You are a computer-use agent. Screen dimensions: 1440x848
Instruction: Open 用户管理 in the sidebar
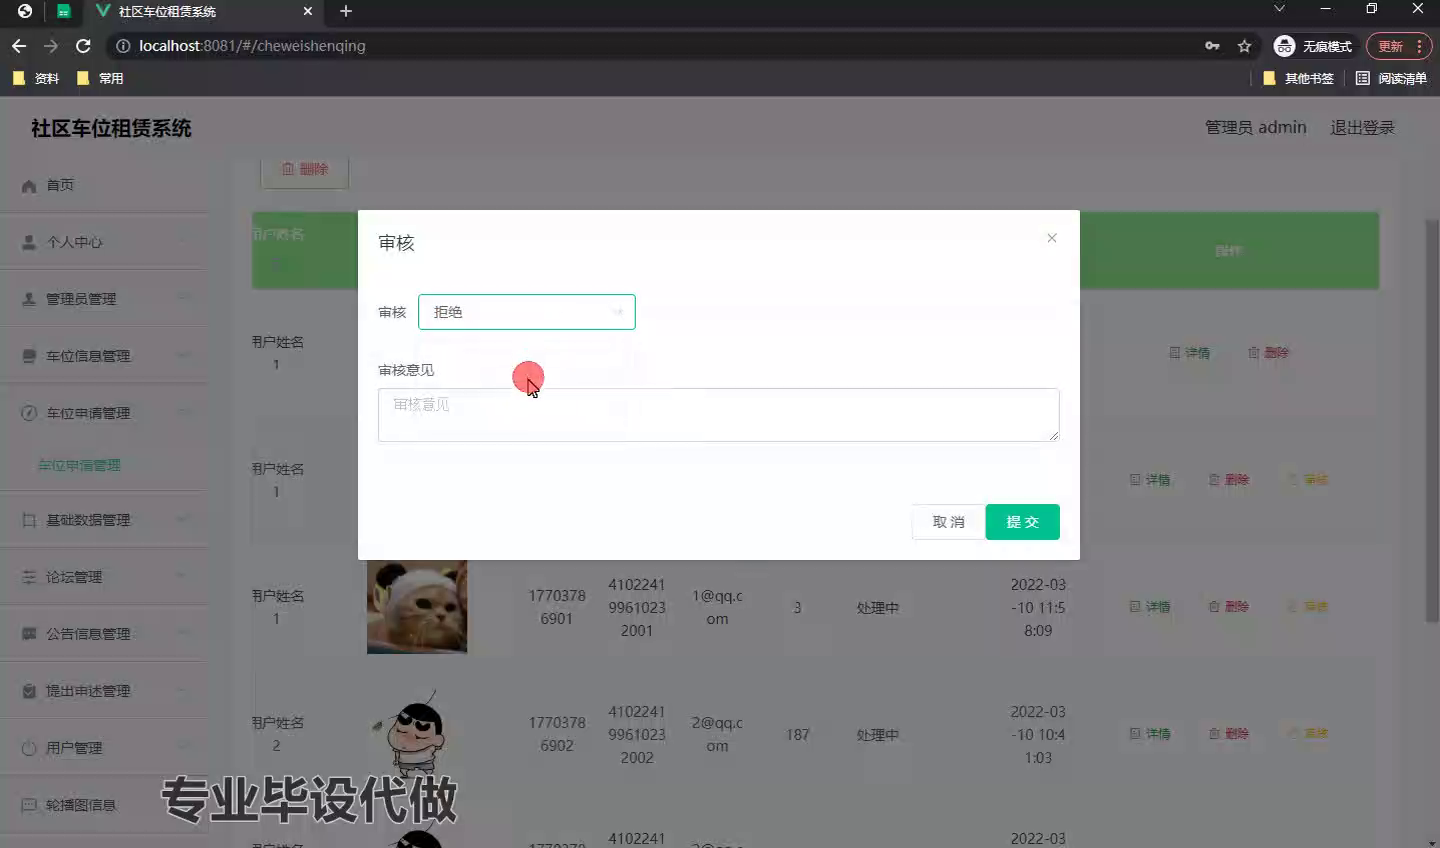[75, 748]
